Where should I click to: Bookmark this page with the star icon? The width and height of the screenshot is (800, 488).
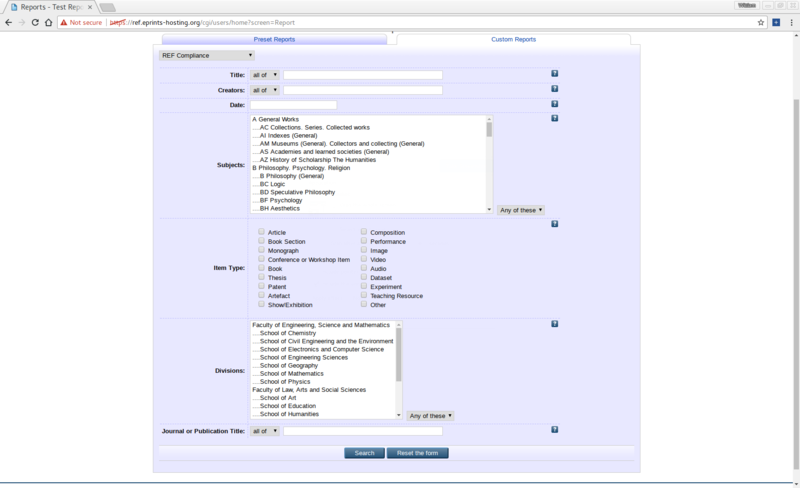click(x=761, y=22)
